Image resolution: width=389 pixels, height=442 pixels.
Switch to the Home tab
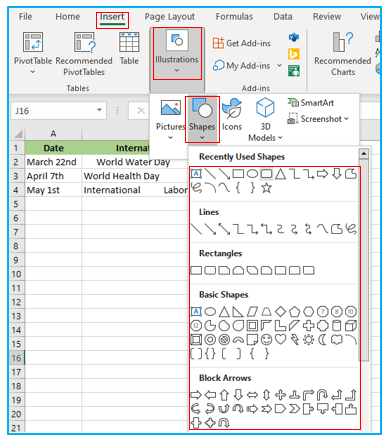(x=68, y=16)
